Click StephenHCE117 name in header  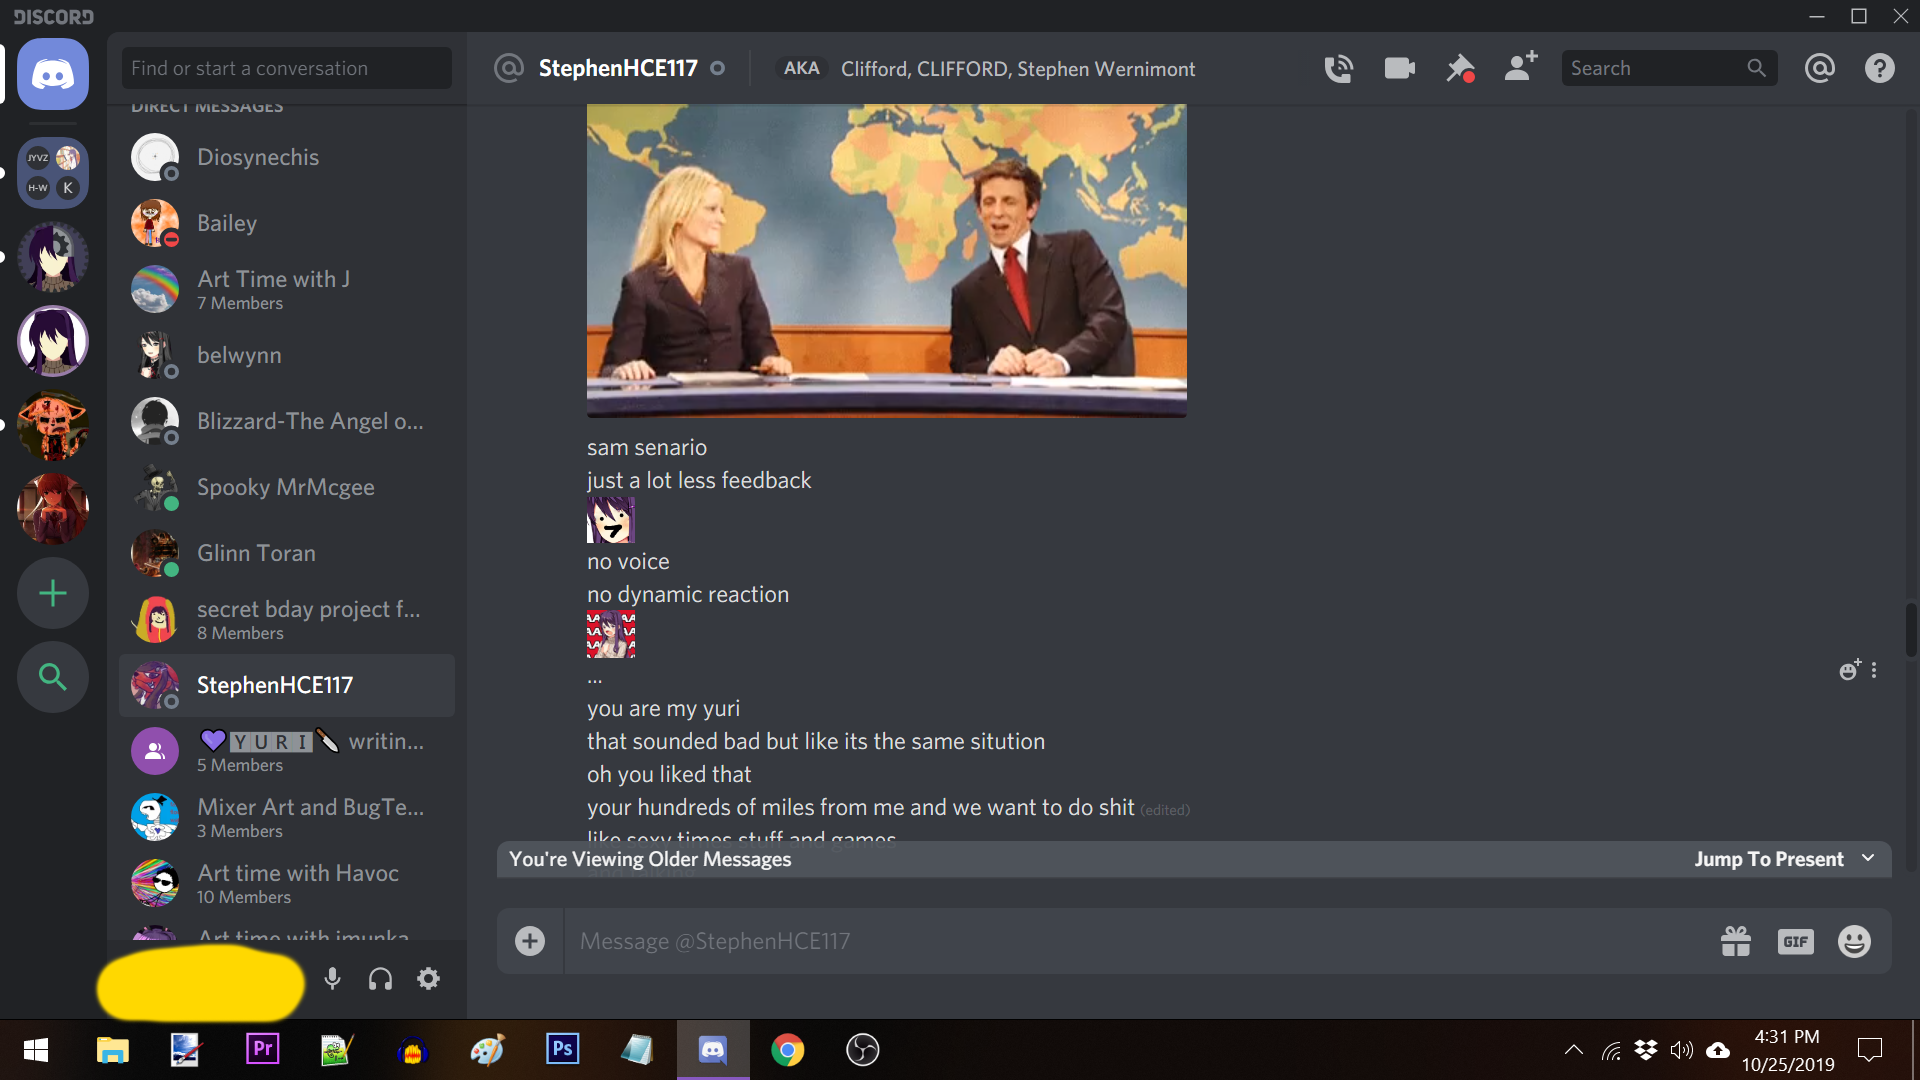pos(617,68)
